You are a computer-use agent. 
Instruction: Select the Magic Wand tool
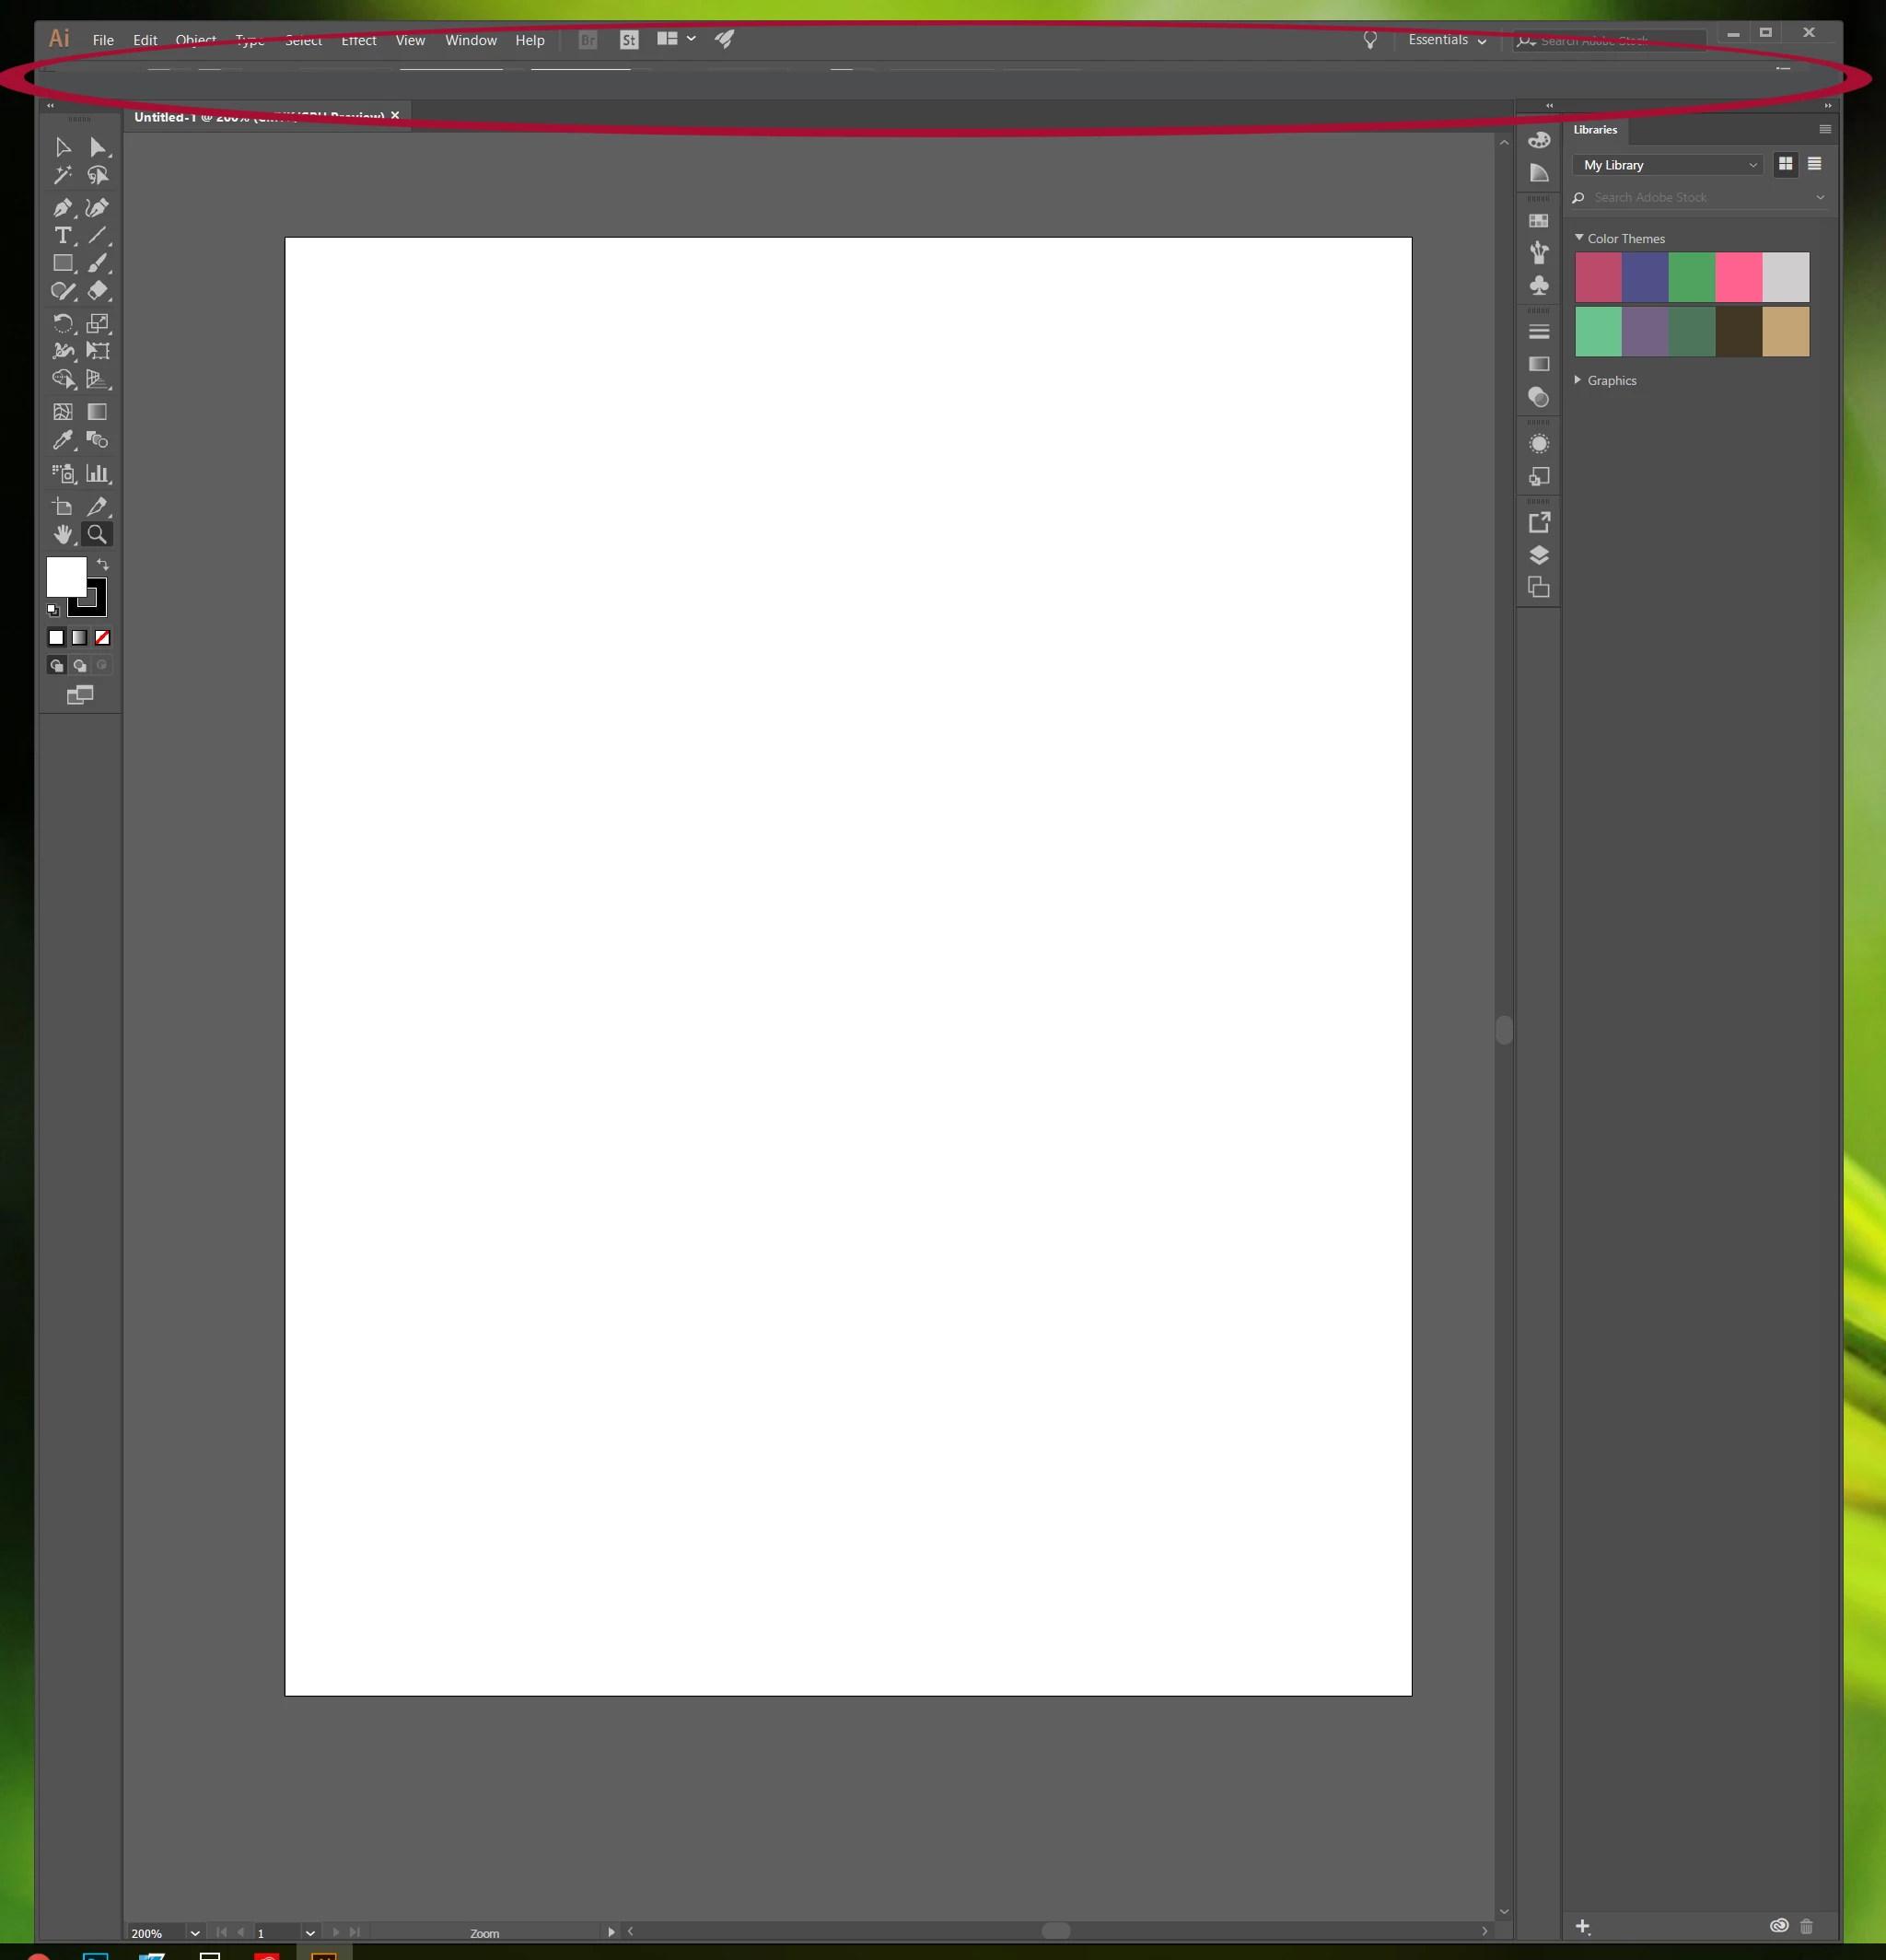(x=62, y=176)
